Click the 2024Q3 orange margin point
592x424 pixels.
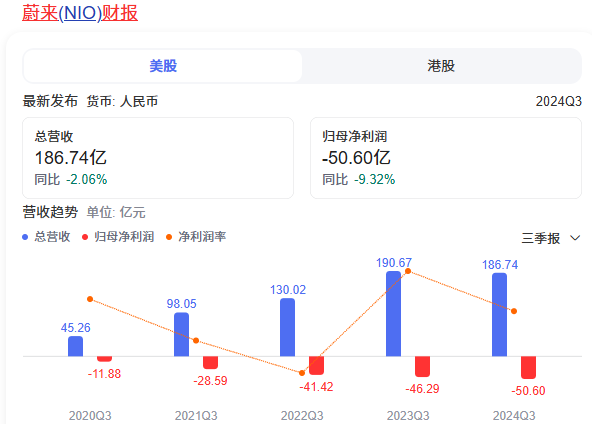pos(514,311)
